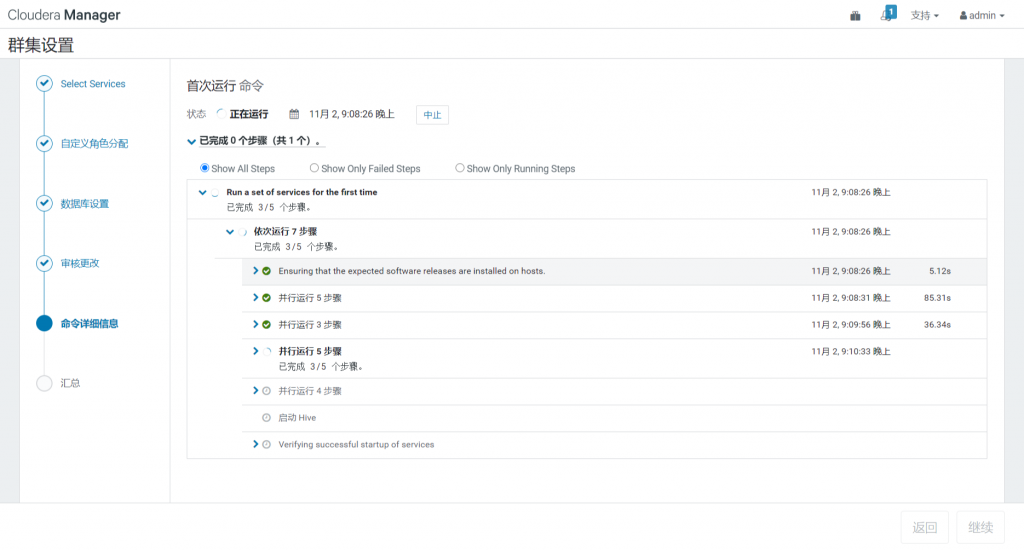Click spinner icon on running 并行运行 5 步骤
This screenshot has width=1024, height=550.
coord(267,351)
